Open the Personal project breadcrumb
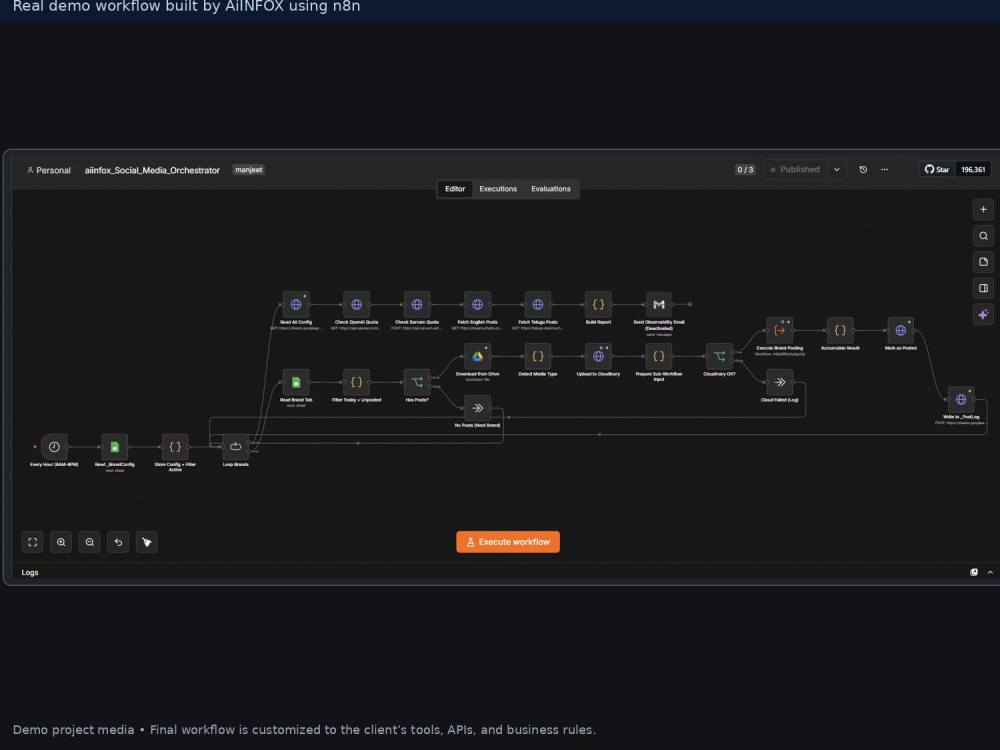1000x750 pixels. (x=49, y=170)
